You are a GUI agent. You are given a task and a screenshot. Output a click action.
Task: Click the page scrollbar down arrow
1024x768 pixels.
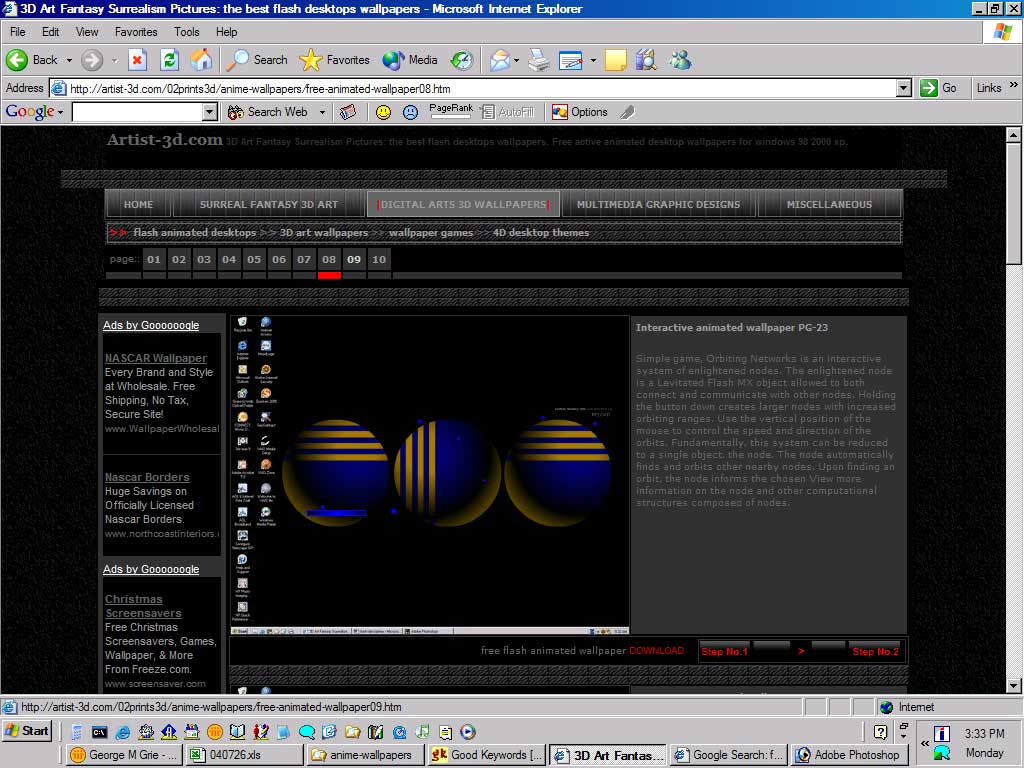[1013, 685]
